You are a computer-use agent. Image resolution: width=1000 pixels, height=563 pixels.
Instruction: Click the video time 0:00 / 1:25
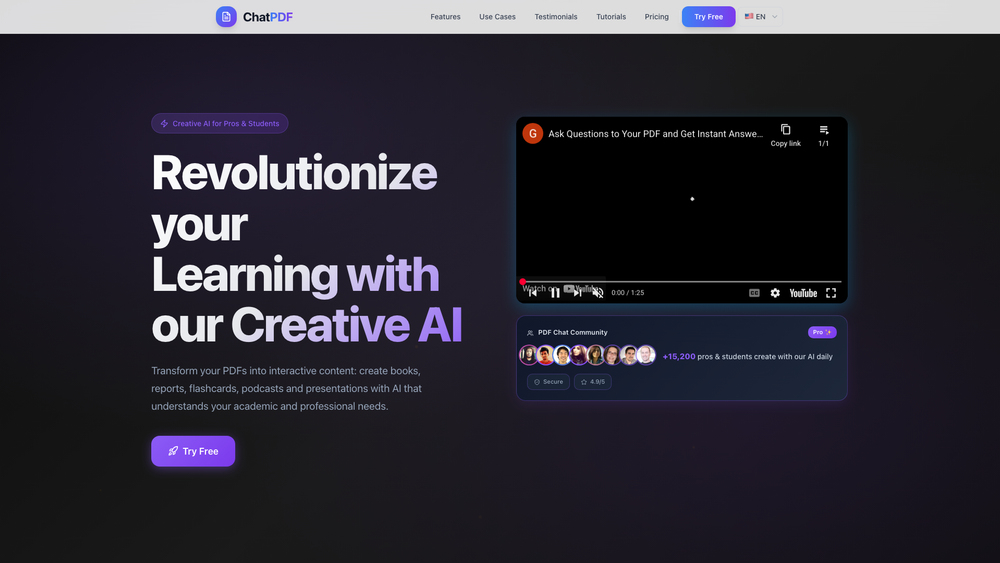point(628,293)
